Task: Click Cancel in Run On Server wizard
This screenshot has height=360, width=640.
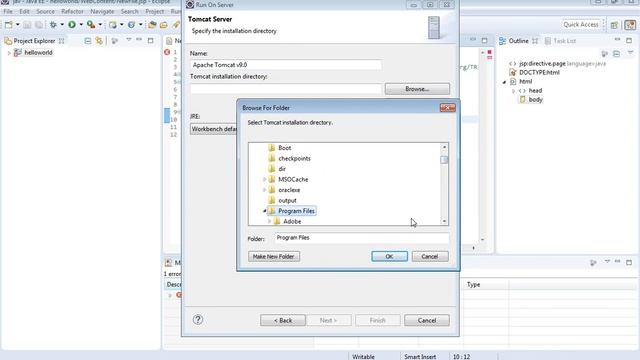Action: 427,320
